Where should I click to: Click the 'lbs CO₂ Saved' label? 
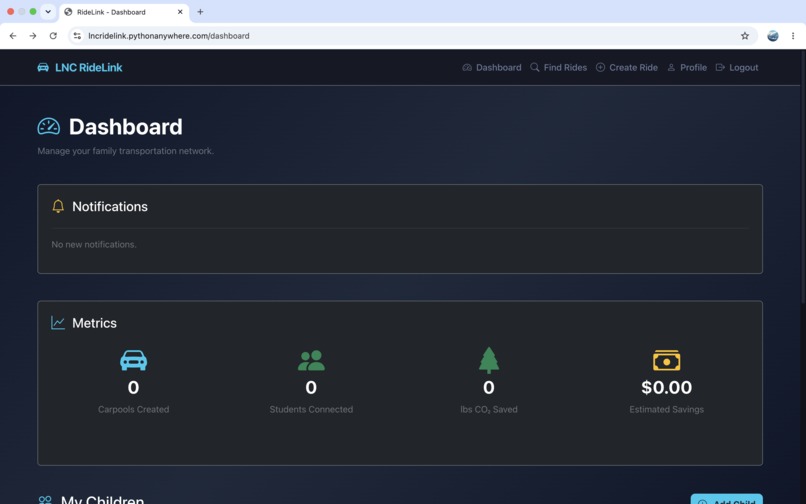point(489,410)
